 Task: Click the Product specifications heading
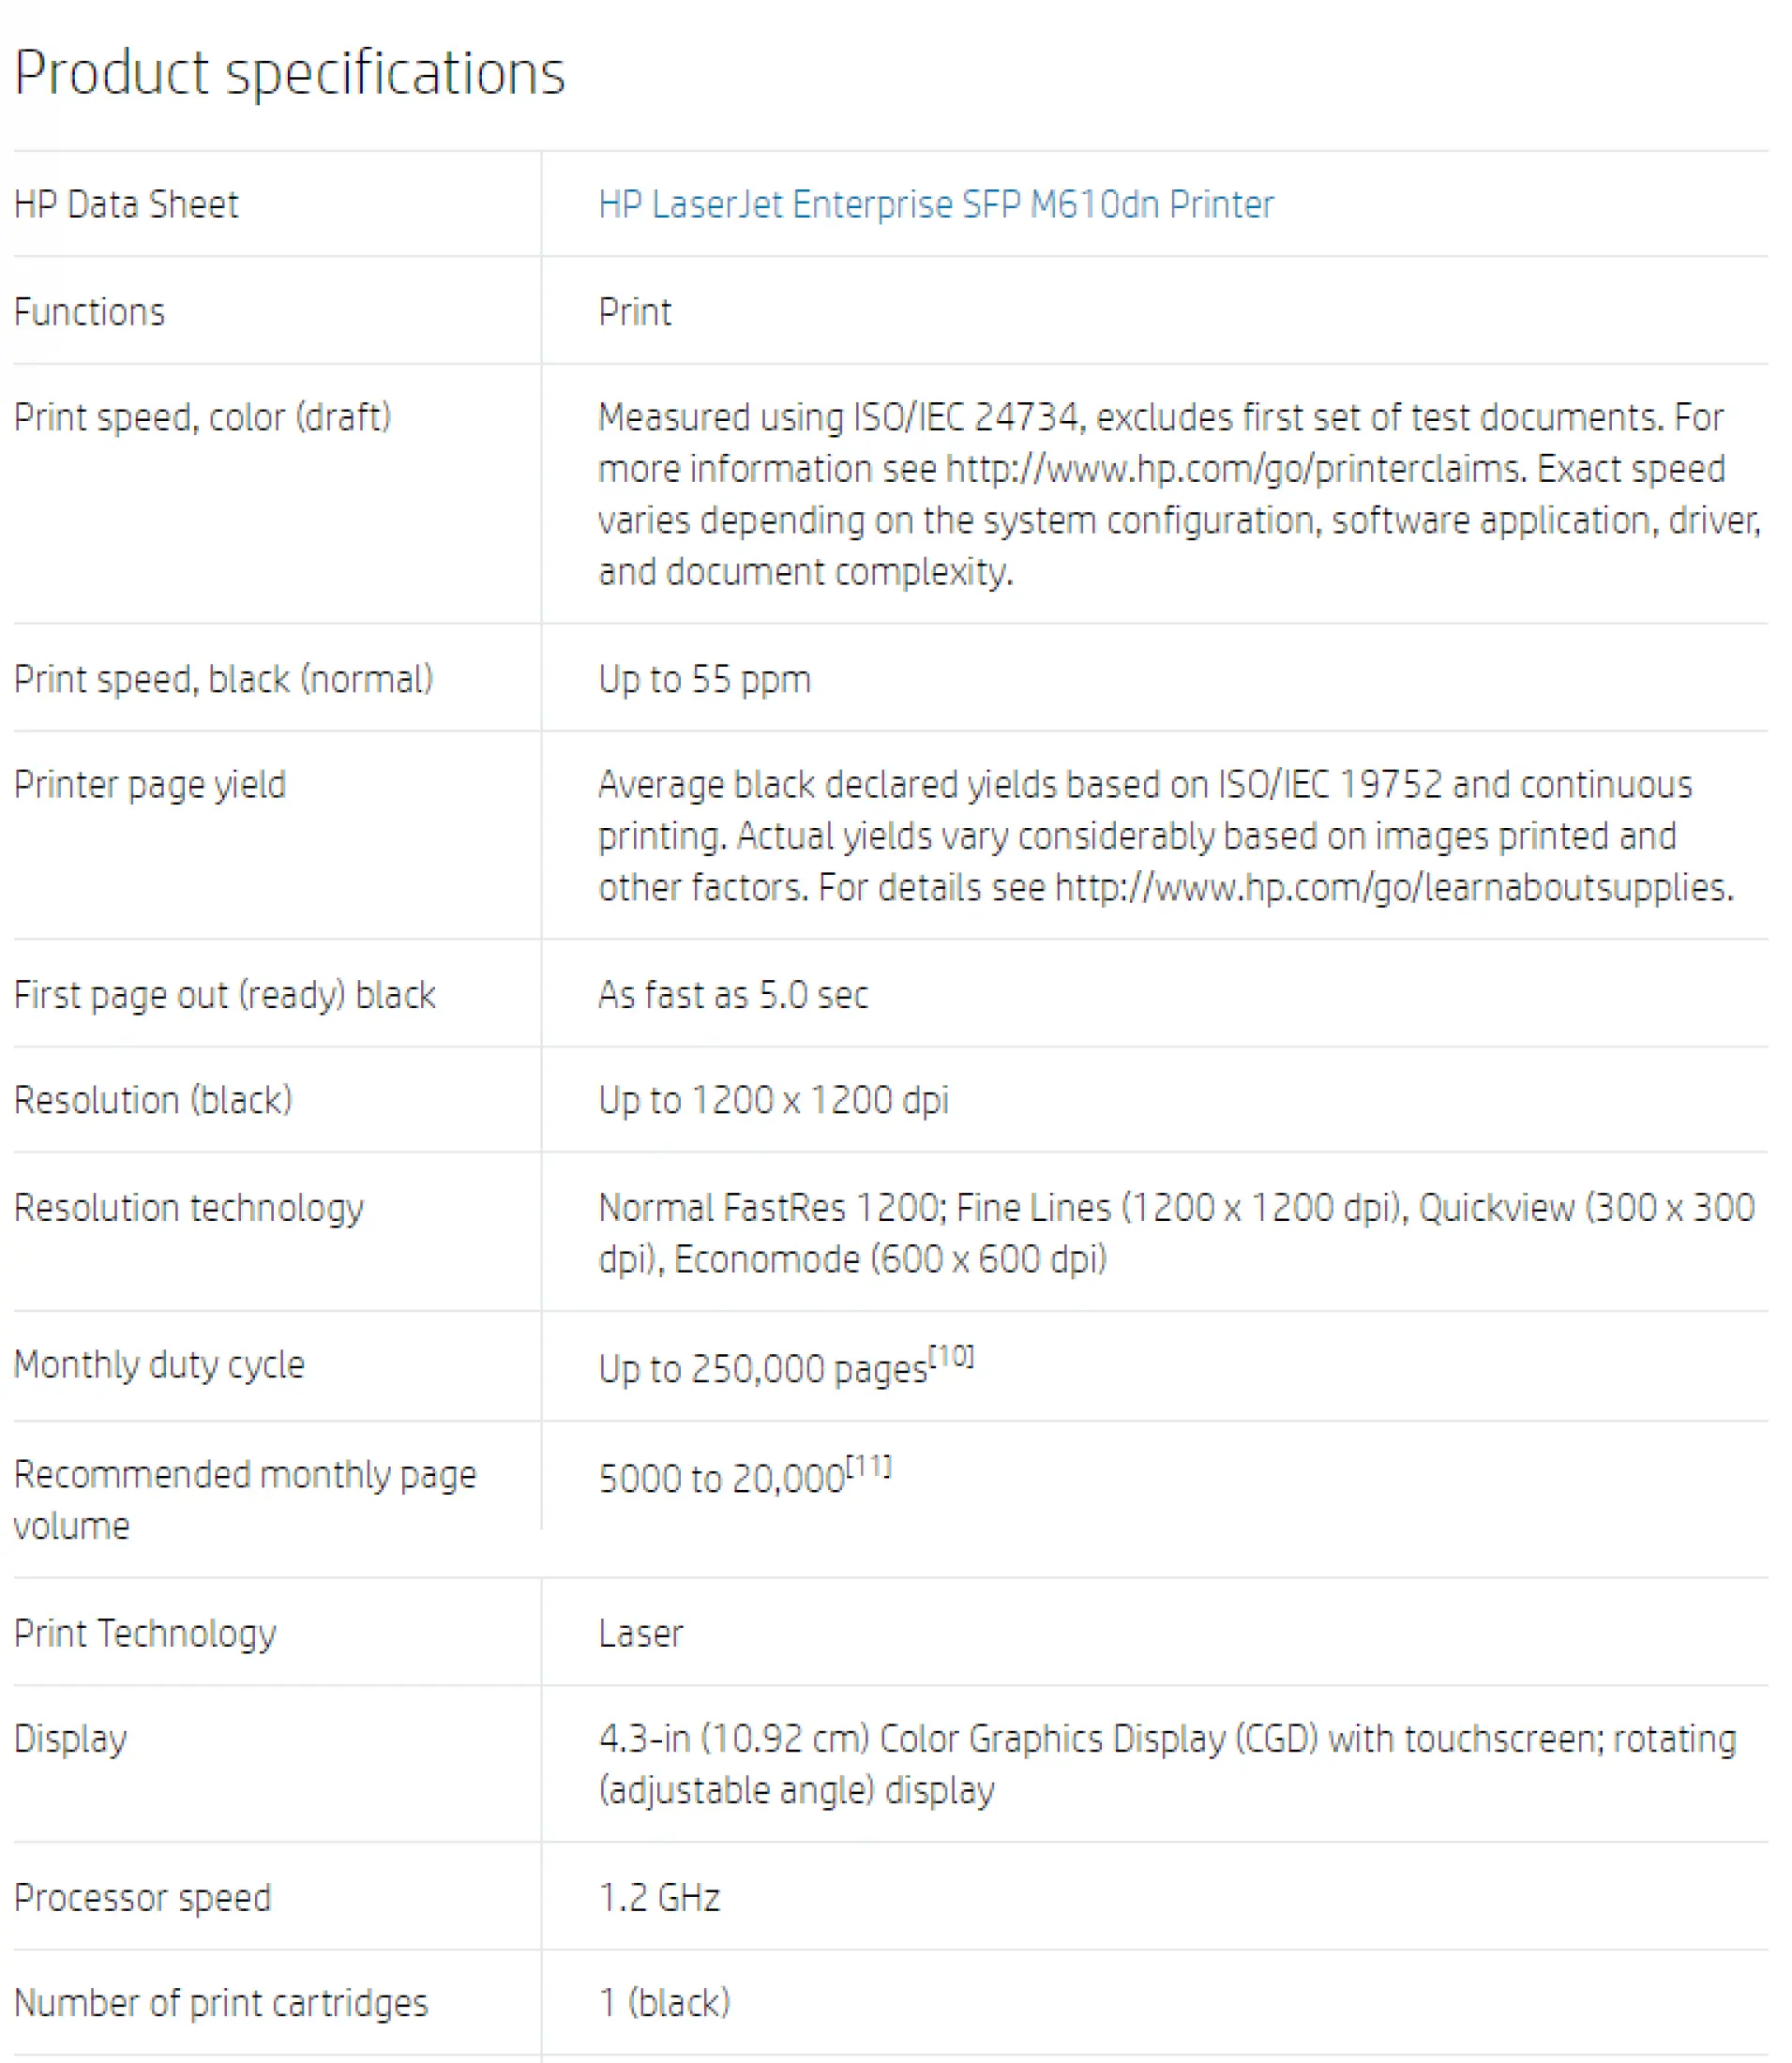289,73
